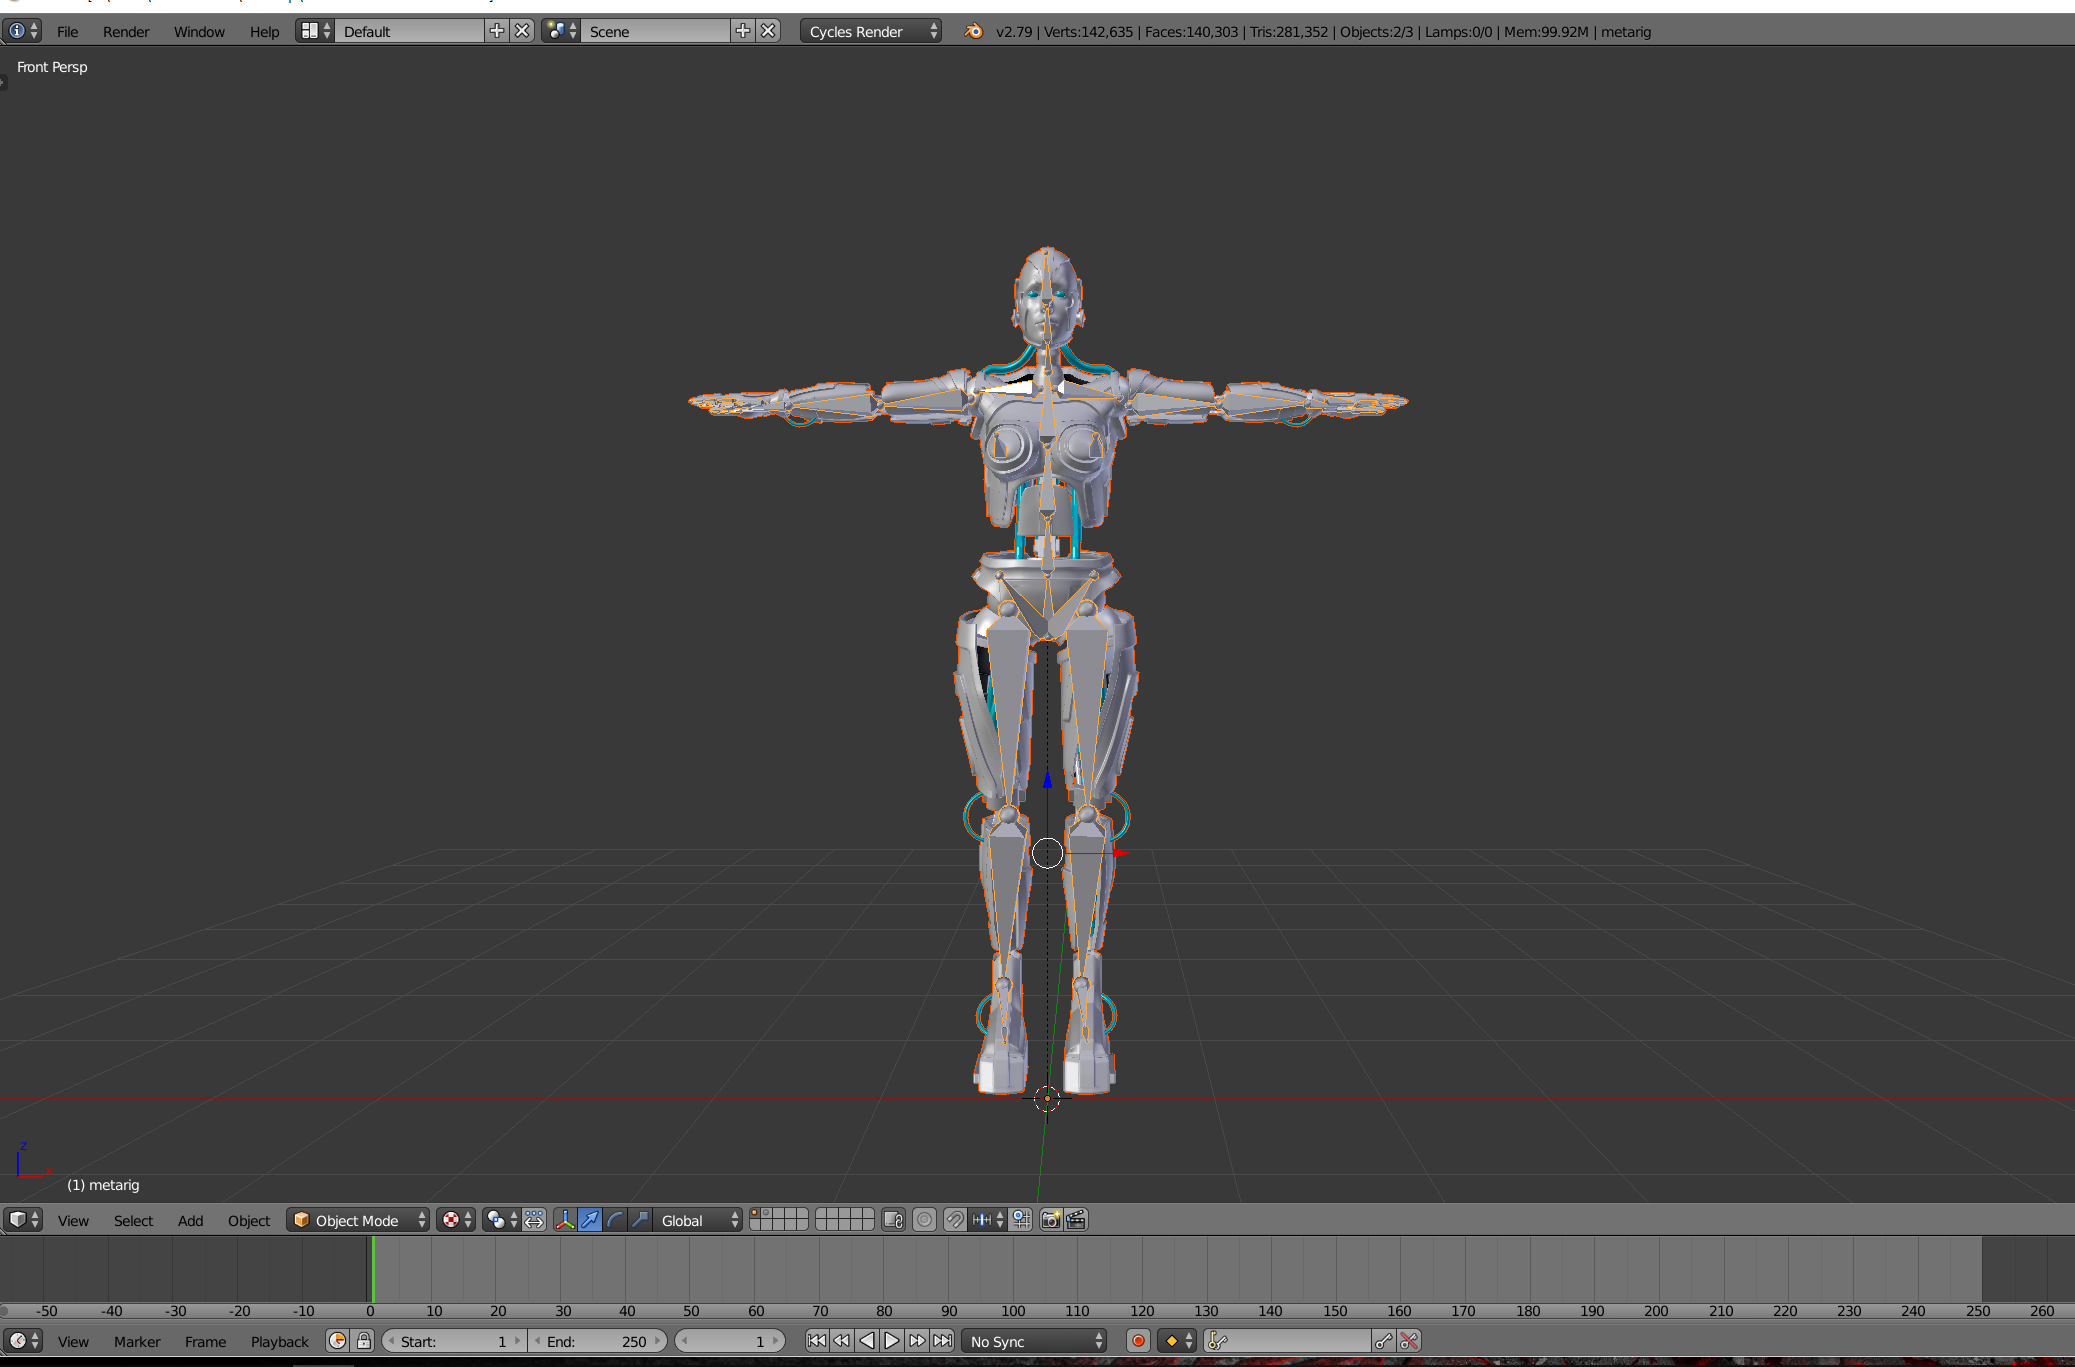This screenshot has width=2075, height=1367.
Task: Open the screen layout browser icon
Action: point(315,31)
